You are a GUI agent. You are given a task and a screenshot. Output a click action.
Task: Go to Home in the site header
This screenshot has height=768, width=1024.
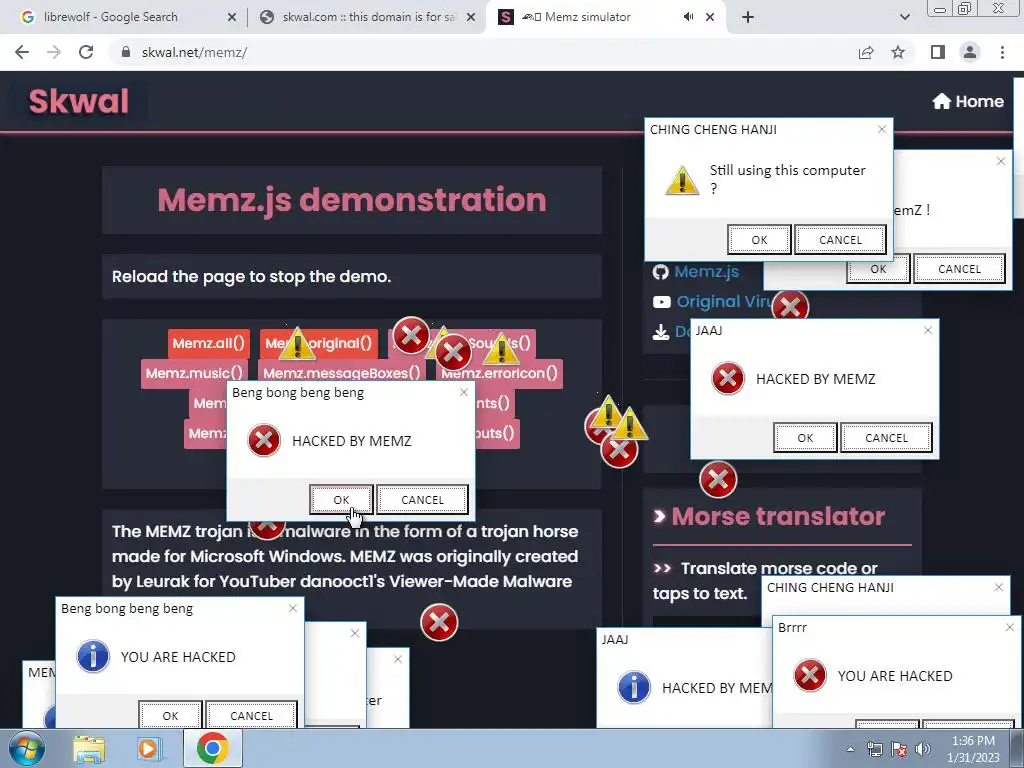click(x=968, y=101)
